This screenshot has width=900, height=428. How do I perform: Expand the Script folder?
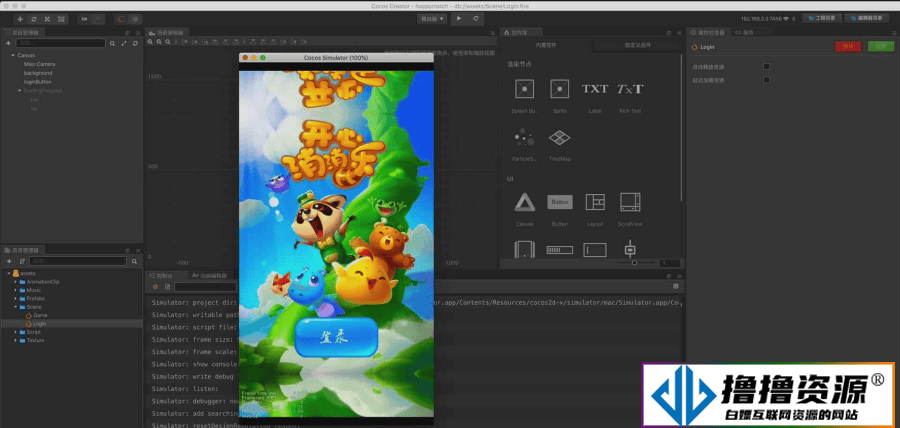click(15, 332)
